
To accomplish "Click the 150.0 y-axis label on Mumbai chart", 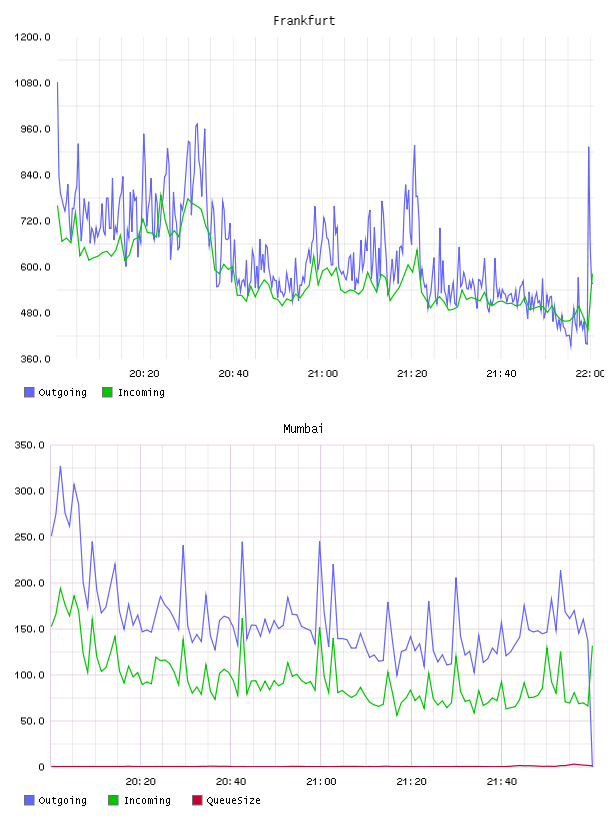I will tap(30, 629).
